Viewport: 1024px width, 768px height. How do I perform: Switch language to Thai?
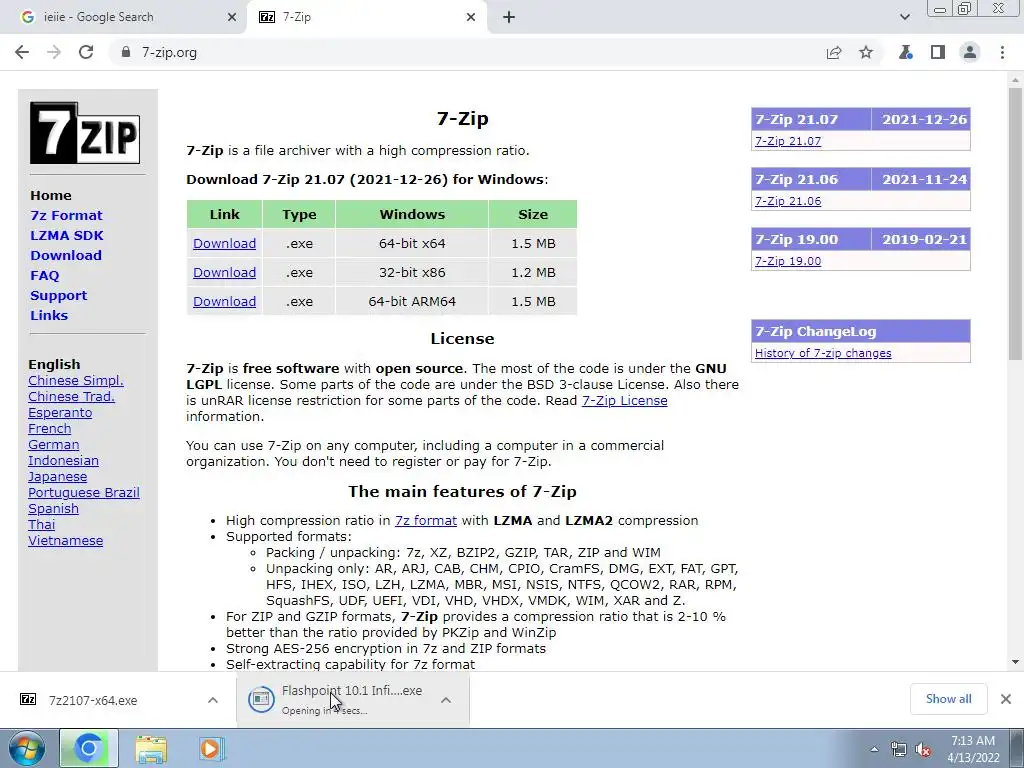(x=42, y=524)
